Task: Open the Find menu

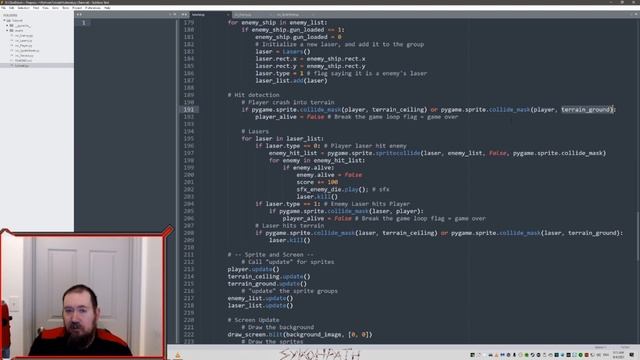Action: [36, 8]
